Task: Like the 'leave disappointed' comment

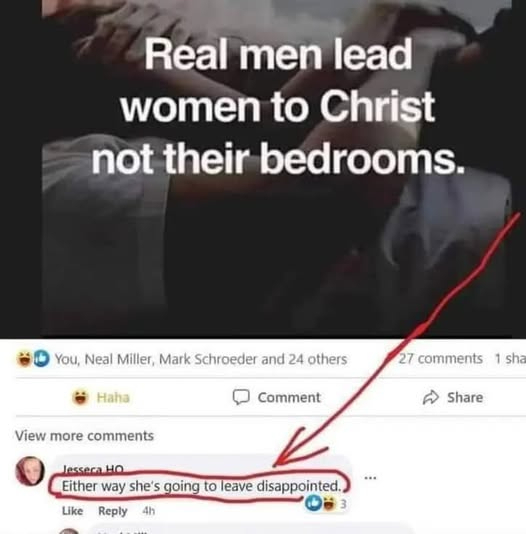Action: [x=73, y=511]
